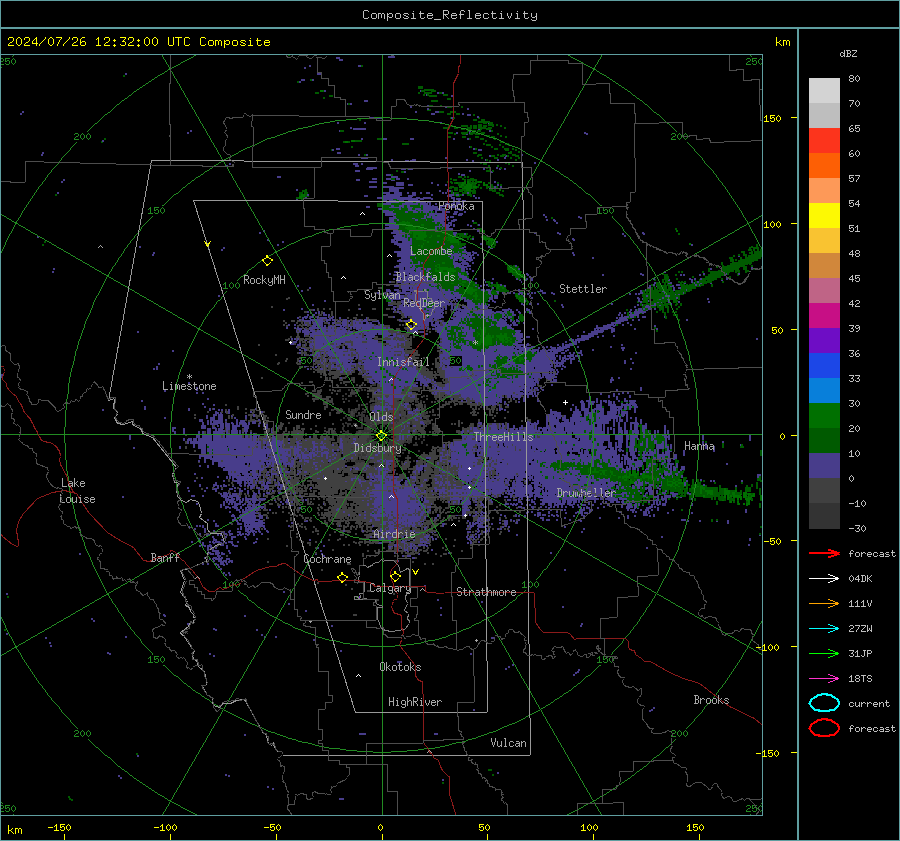Click the Strathmore city label
Viewport: 900px width, 841px height.
(486, 592)
